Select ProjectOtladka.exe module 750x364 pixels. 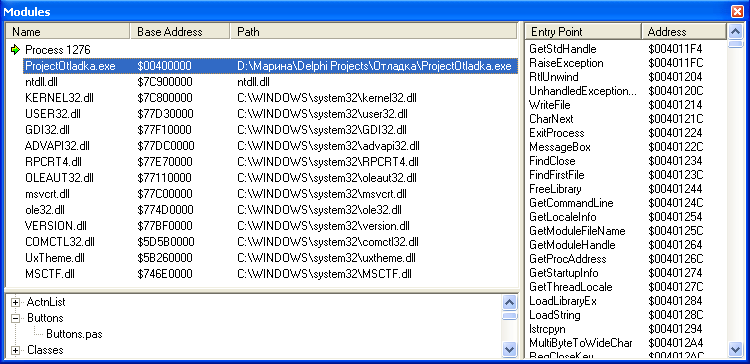click(x=270, y=66)
